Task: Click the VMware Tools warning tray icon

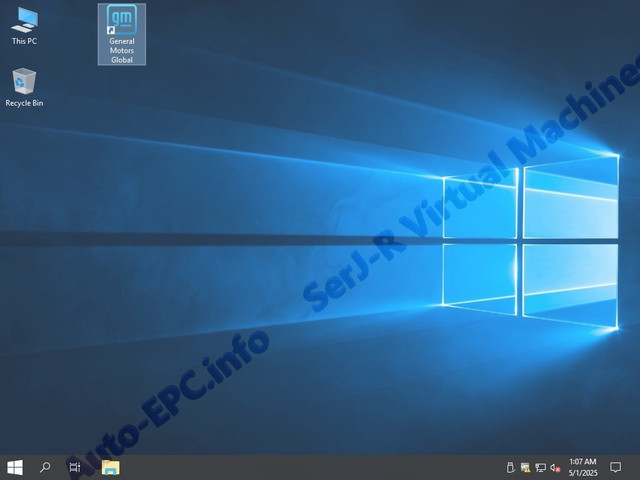Action: (x=525, y=467)
